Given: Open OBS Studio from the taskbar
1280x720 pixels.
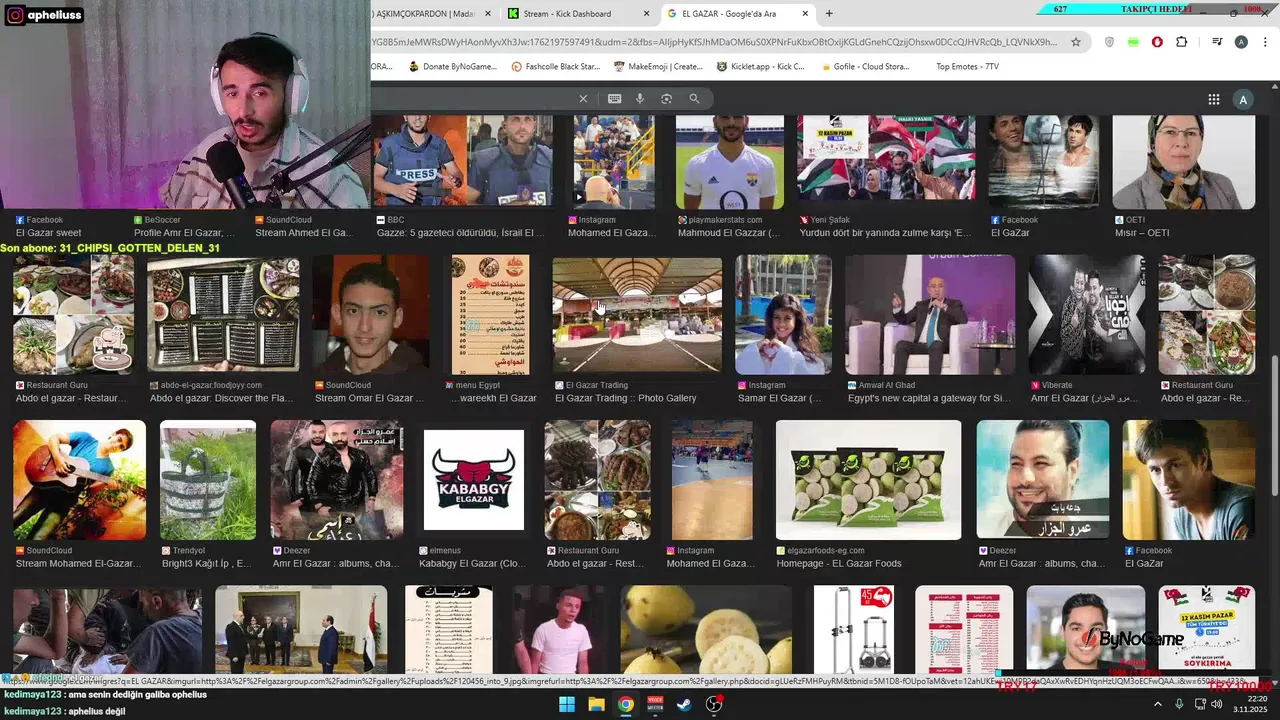Looking at the screenshot, I should click(x=714, y=704).
